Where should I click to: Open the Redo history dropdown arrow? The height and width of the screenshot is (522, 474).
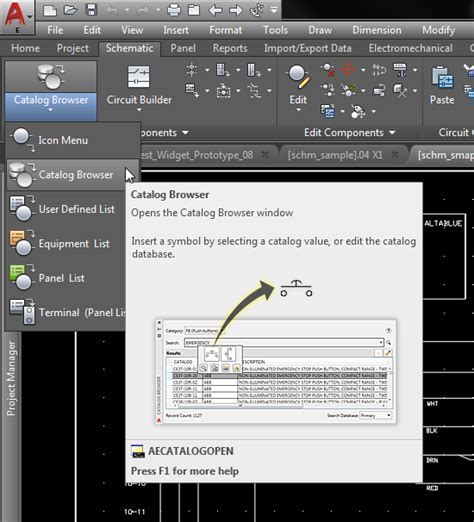(158, 10)
